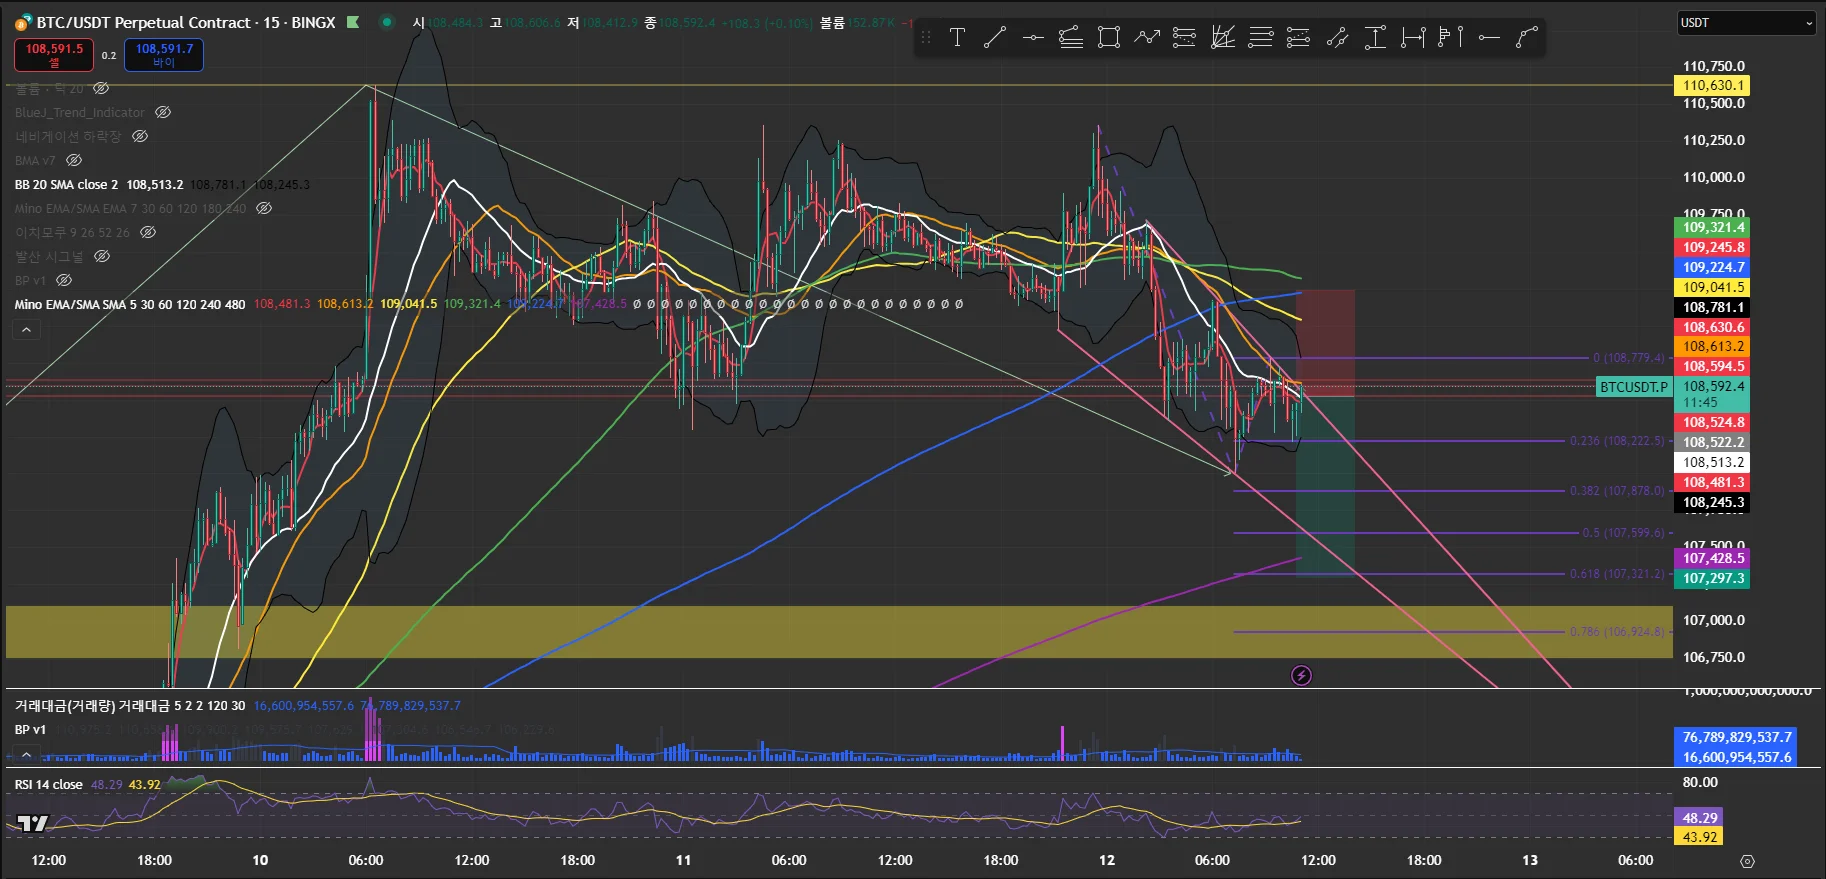Click the purple lightning bolt icon on chart
The height and width of the screenshot is (879, 1826).
pyautogui.click(x=1301, y=676)
